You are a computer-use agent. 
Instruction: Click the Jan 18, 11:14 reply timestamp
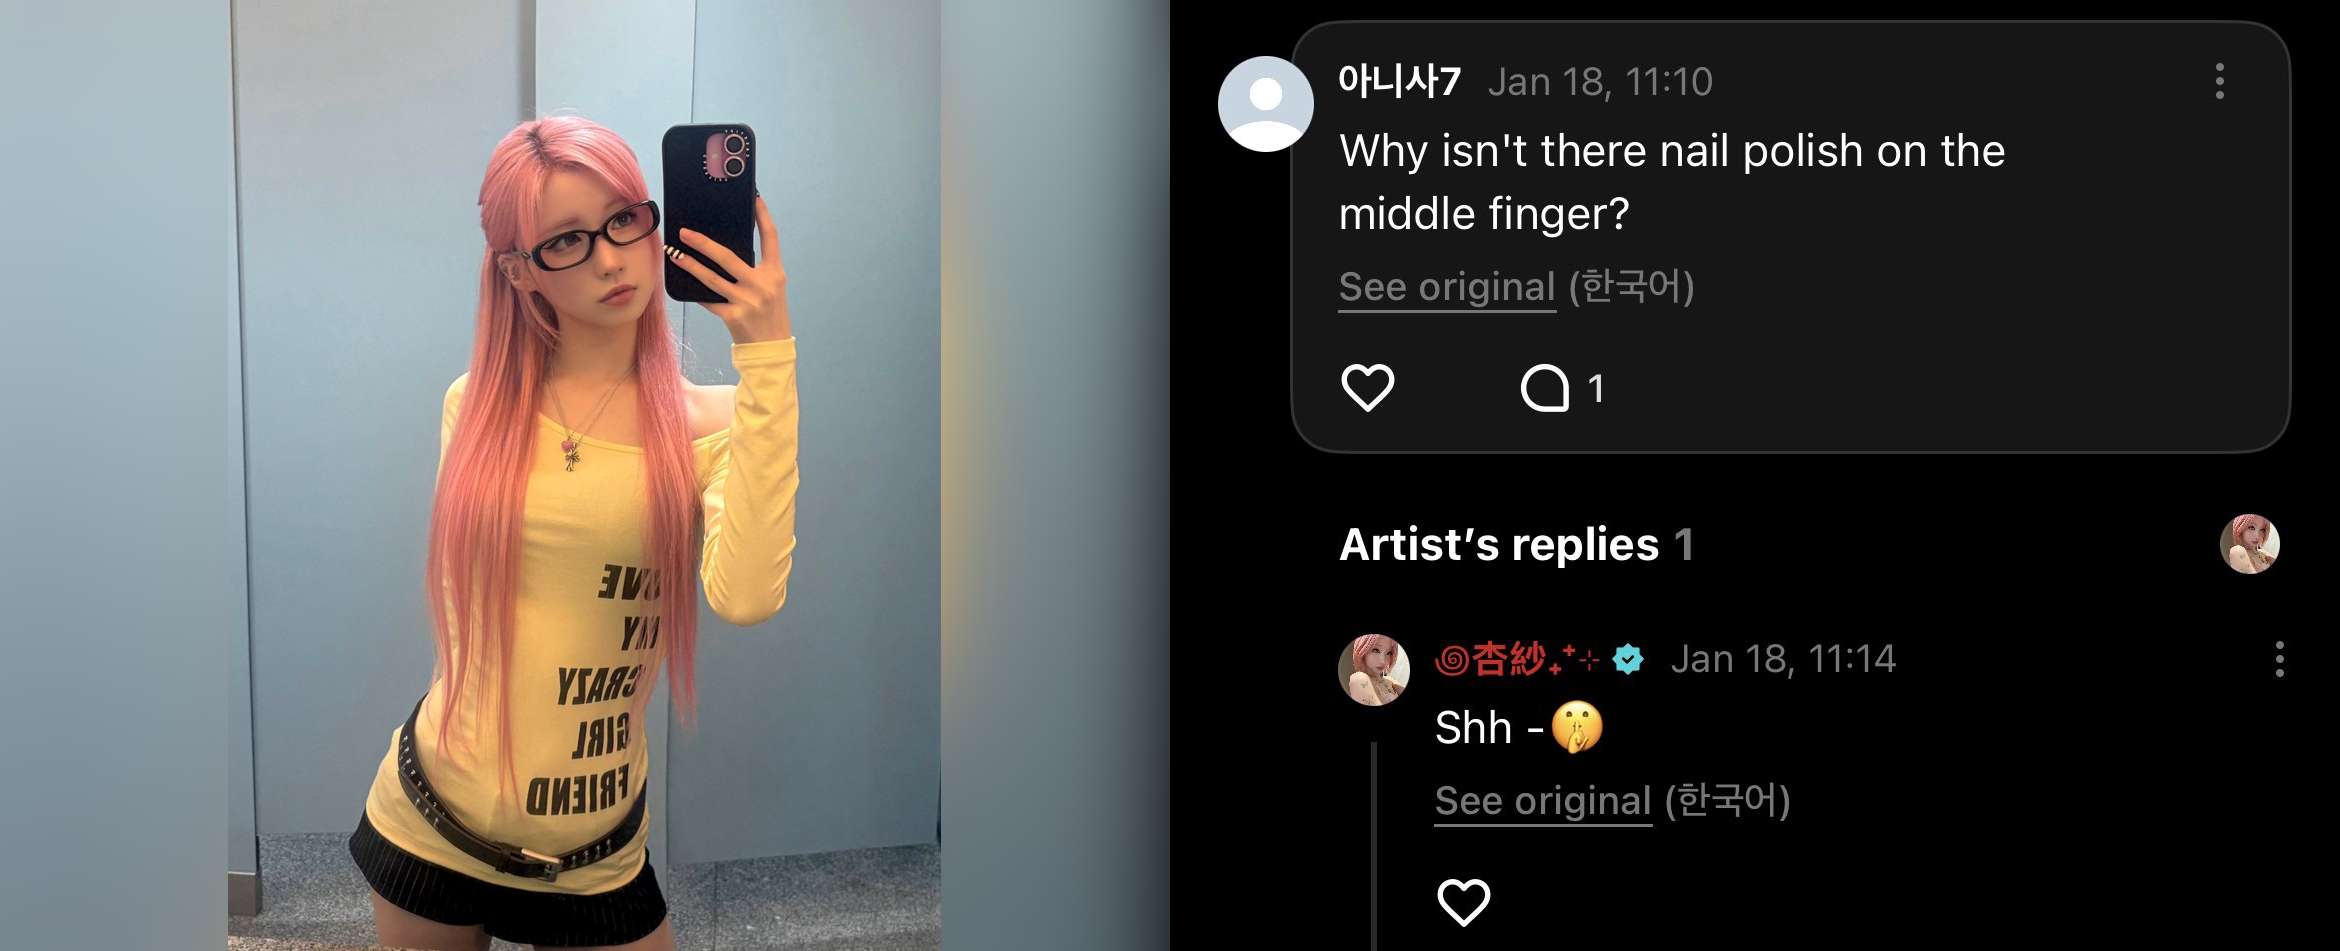tap(1783, 659)
